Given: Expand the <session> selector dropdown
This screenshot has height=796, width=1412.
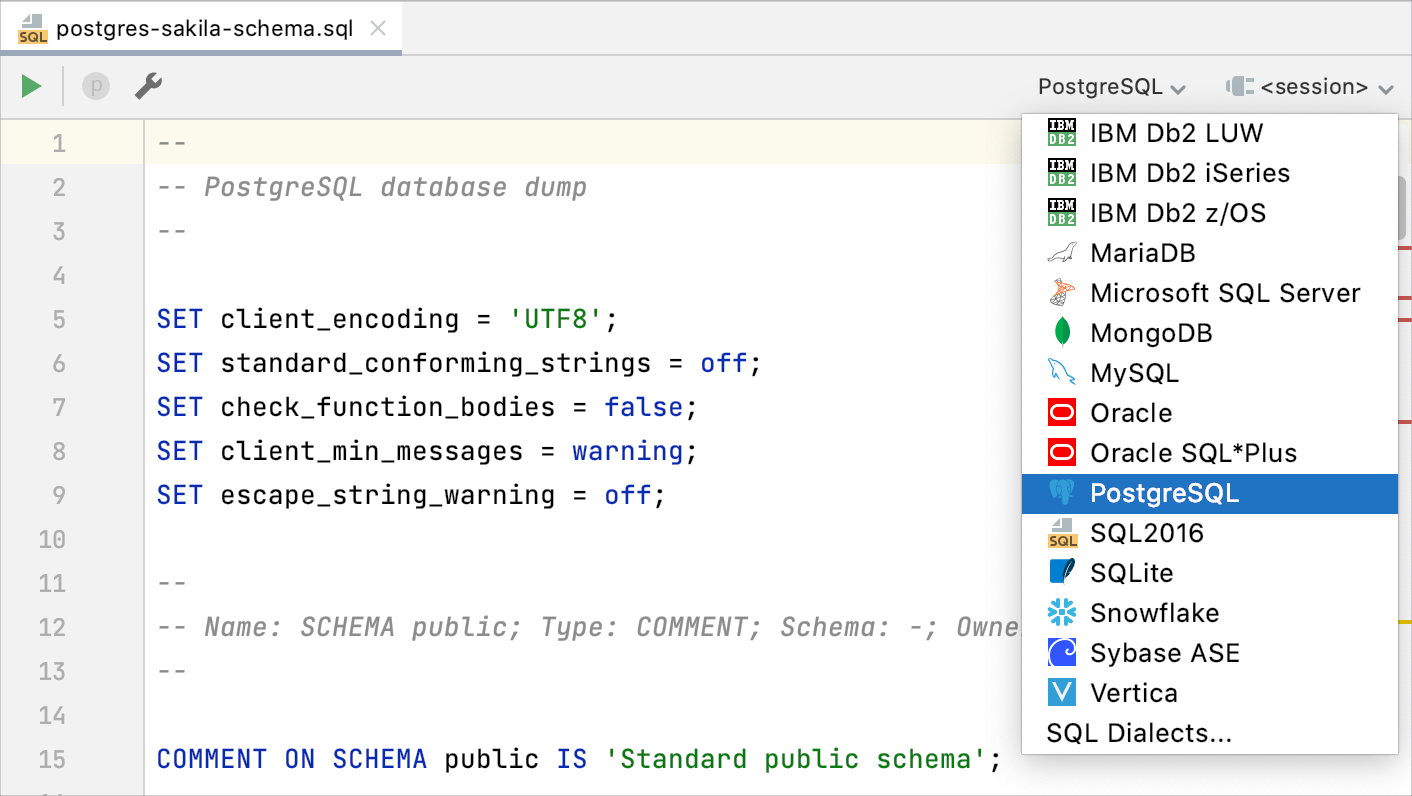Looking at the screenshot, I should [x=1310, y=86].
